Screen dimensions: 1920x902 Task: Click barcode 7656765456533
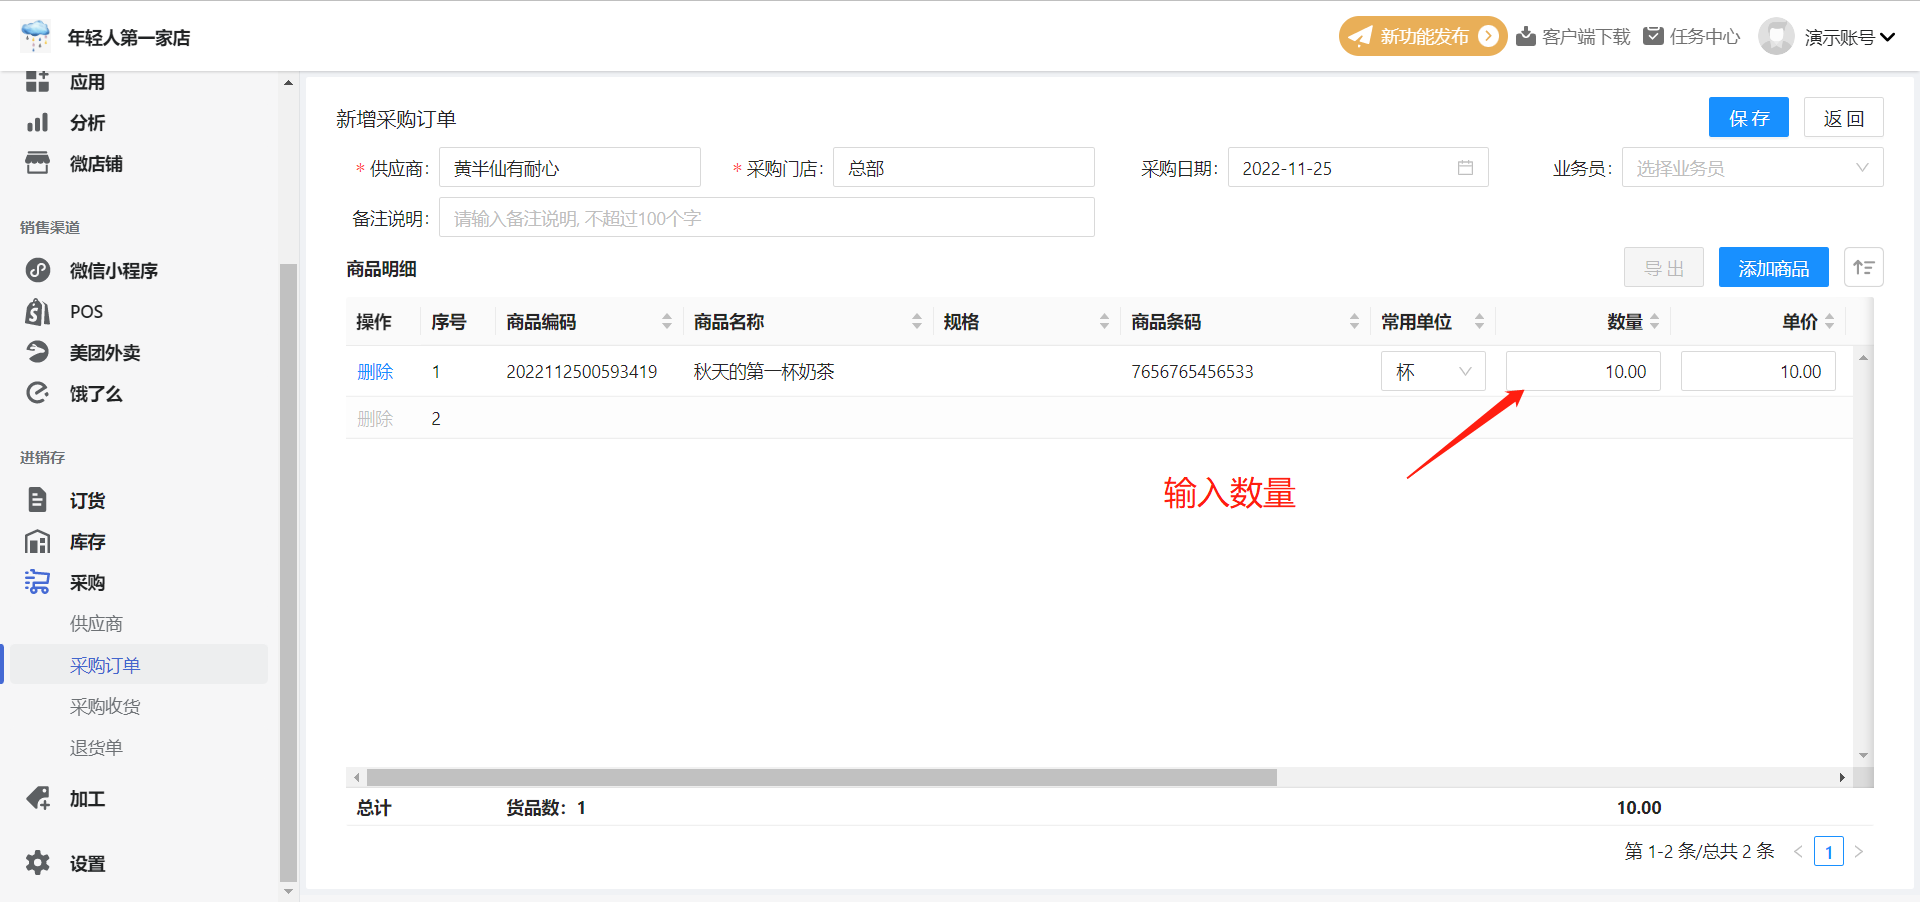point(1192,371)
